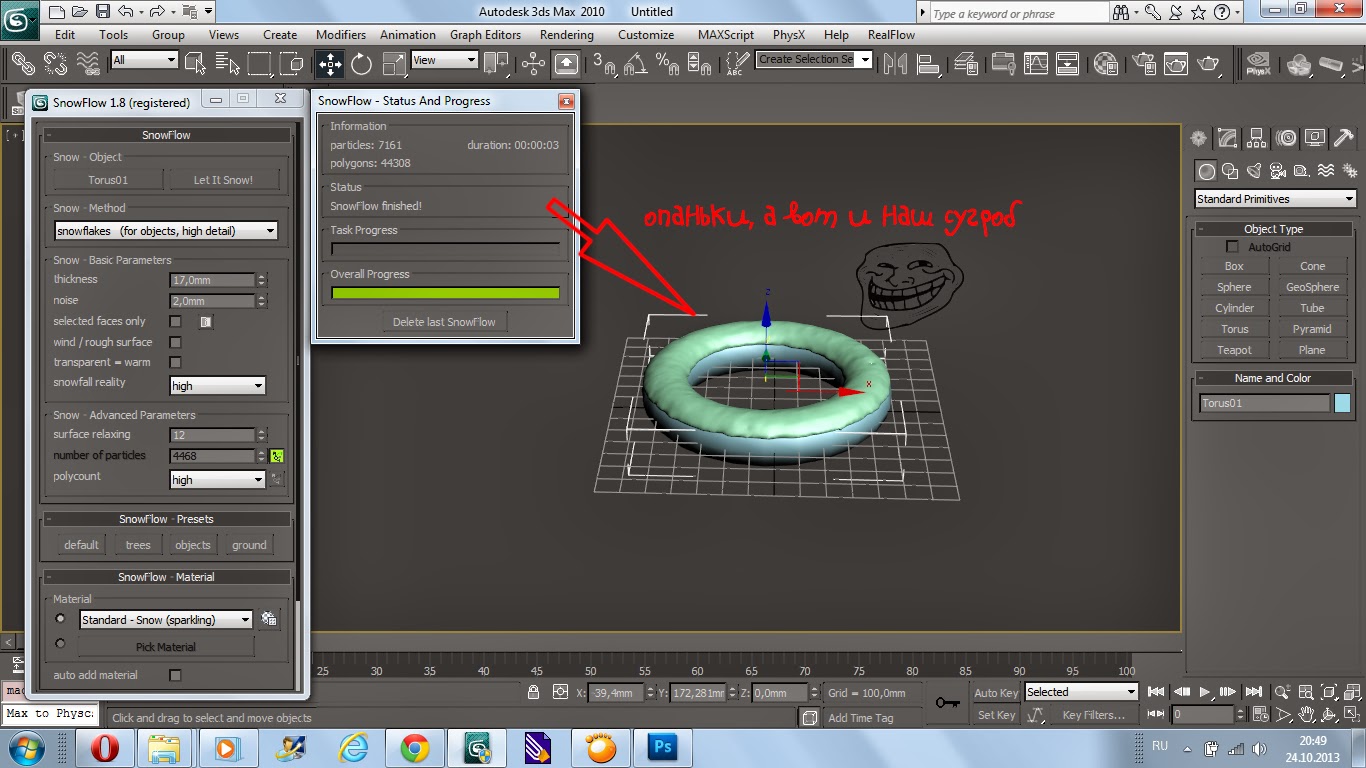Click the thickness value spinner arrows
The height and width of the screenshot is (768, 1366).
point(262,280)
